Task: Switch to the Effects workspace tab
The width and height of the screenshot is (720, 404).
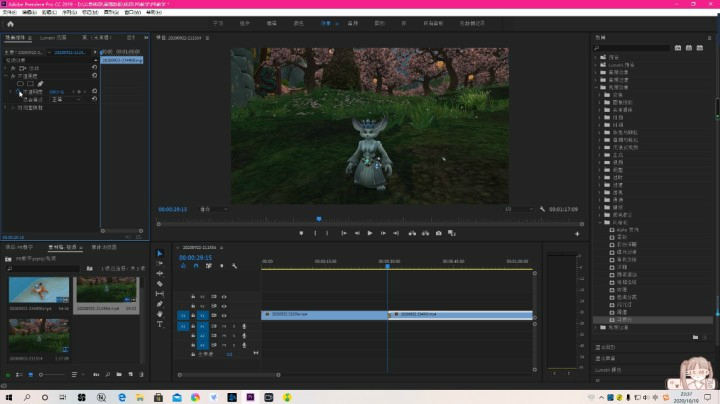Action: [x=326, y=23]
